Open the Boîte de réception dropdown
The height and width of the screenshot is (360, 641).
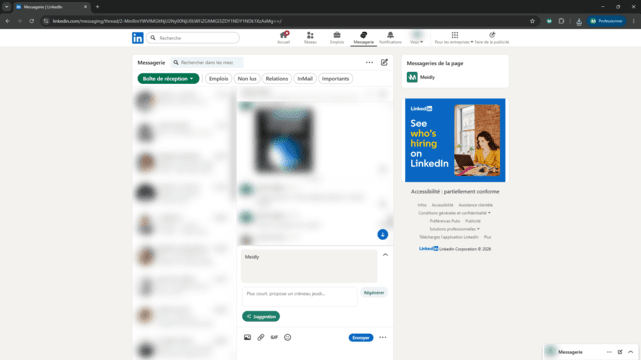tap(168, 78)
